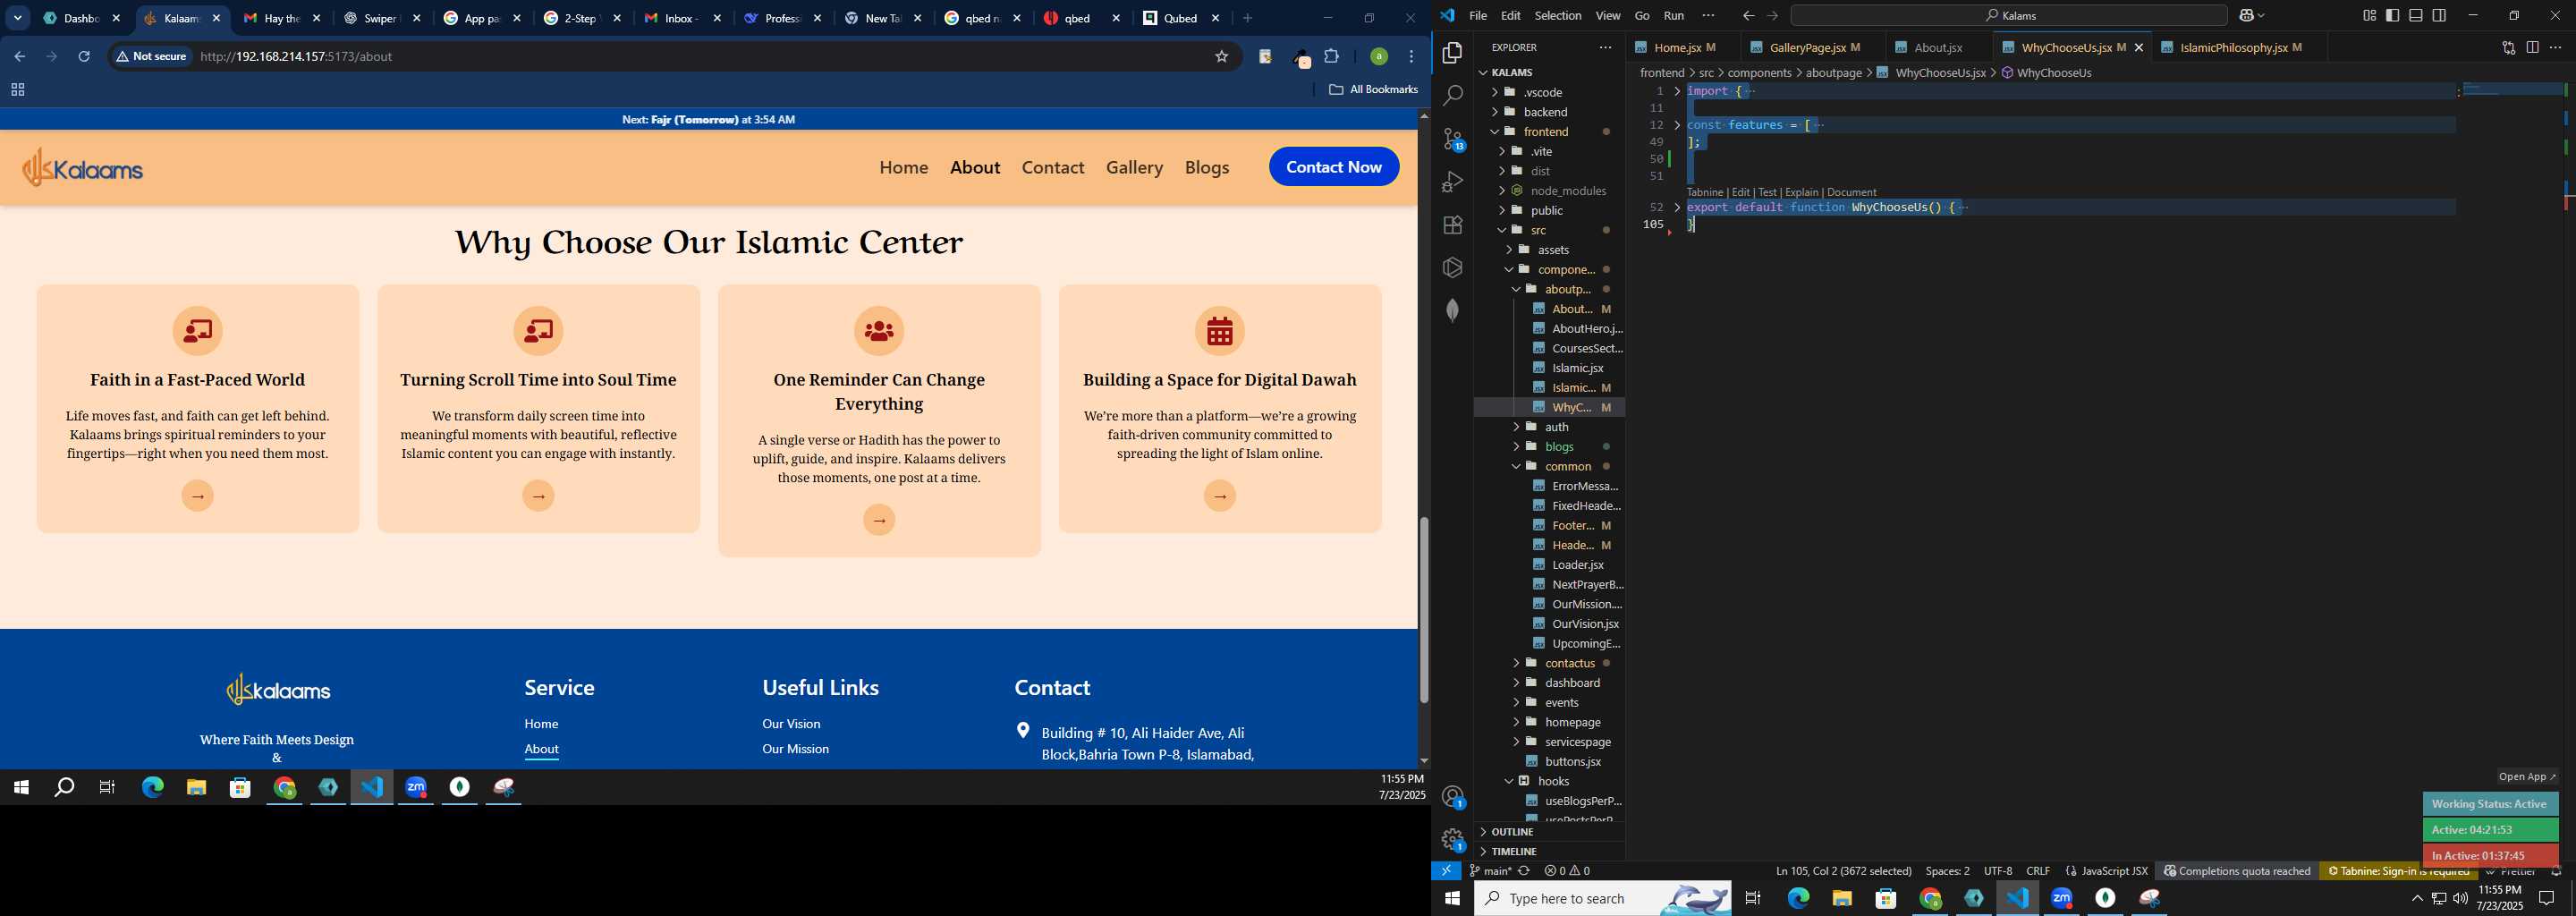Click the synchronize changes icon in status bar
This screenshot has height=916, width=2576.
[1524, 871]
